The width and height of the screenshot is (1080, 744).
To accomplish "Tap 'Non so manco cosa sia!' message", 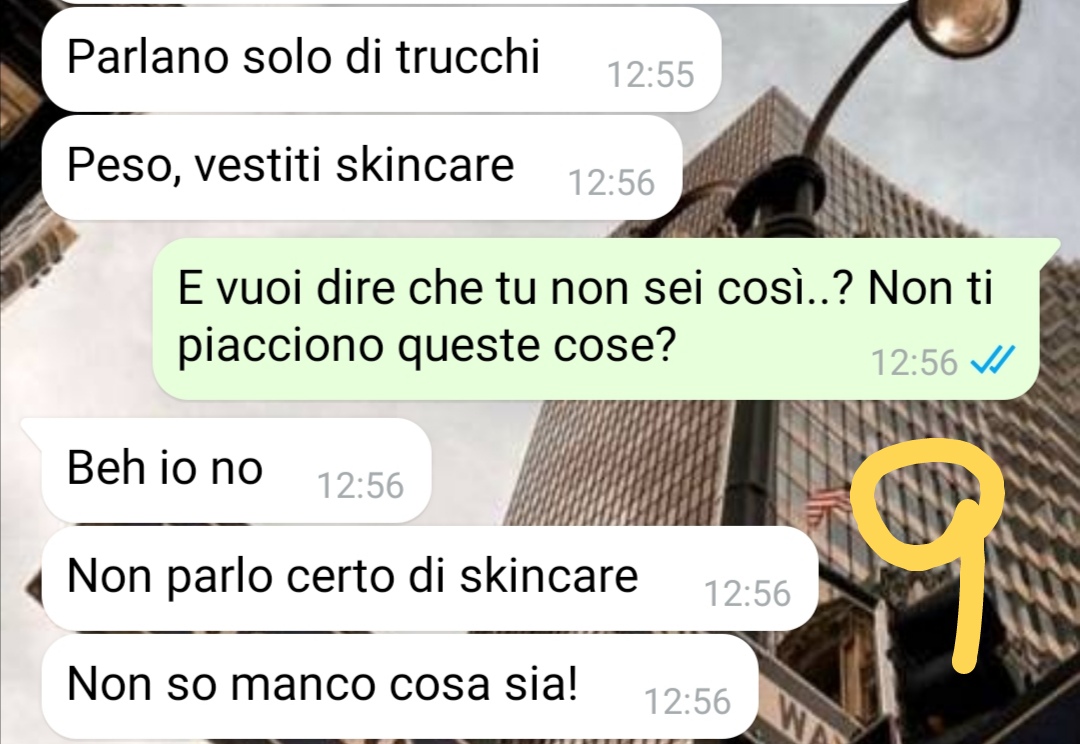I will (x=399, y=686).
